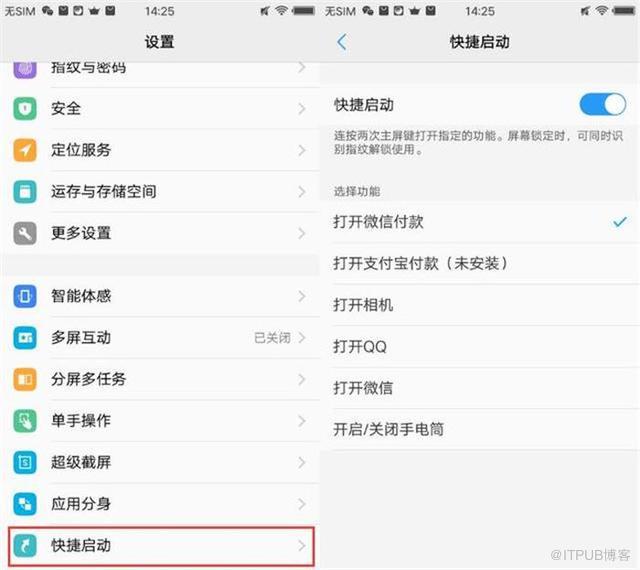Screen dimensions: 640x570
Task: Tap the orange 定位服务 location arrow icon
Action: [x=25, y=150]
